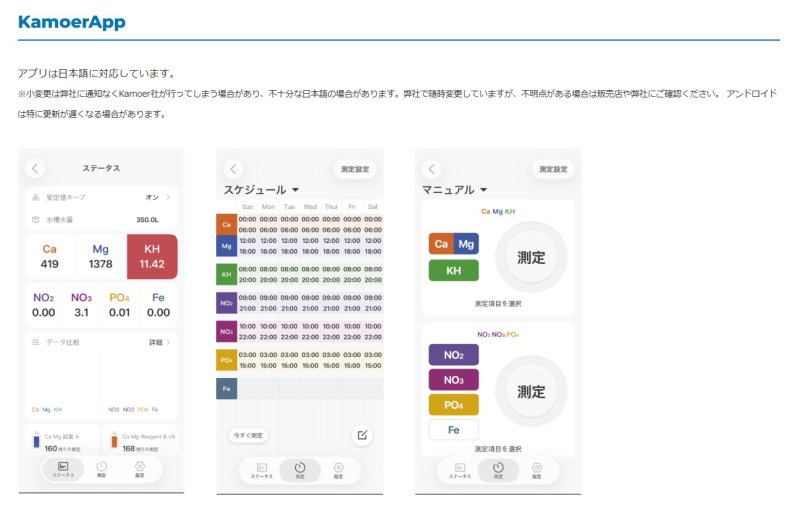Open the 設定 gear tab on the status screen
This screenshot has width=800, height=505.
(140, 469)
